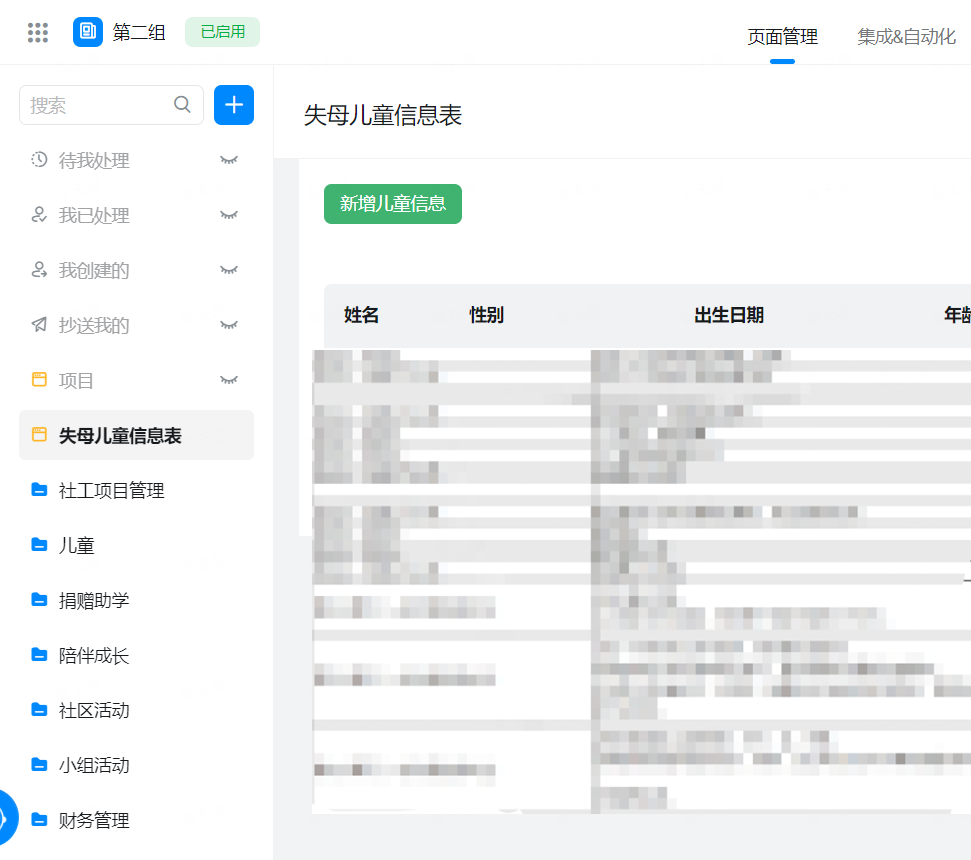Click the blue 第二组 app logo icon
This screenshot has width=971, height=860.
coord(88,32)
